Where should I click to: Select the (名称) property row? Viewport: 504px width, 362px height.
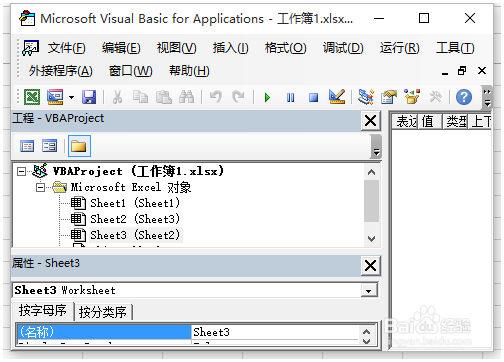tap(104, 332)
